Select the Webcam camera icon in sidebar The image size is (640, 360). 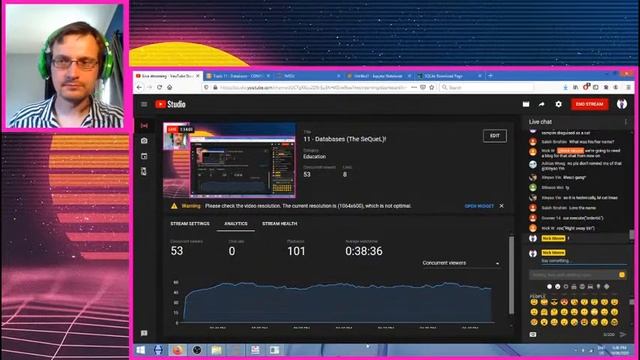144,141
